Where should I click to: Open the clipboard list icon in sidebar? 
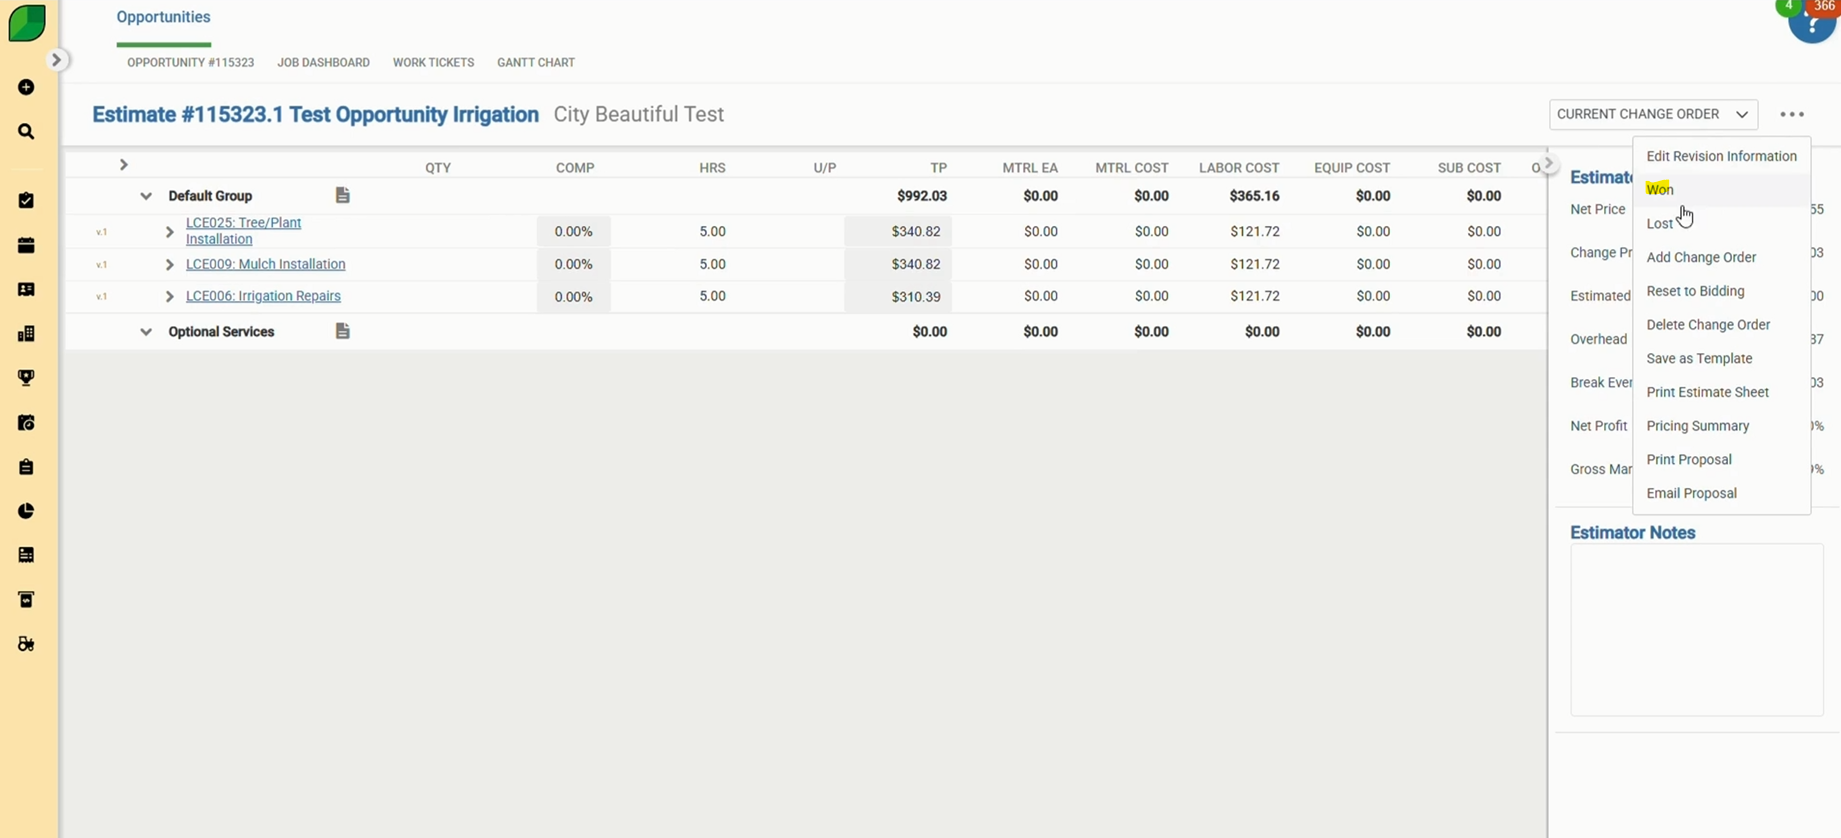pyautogui.click(x=26, y=467)
